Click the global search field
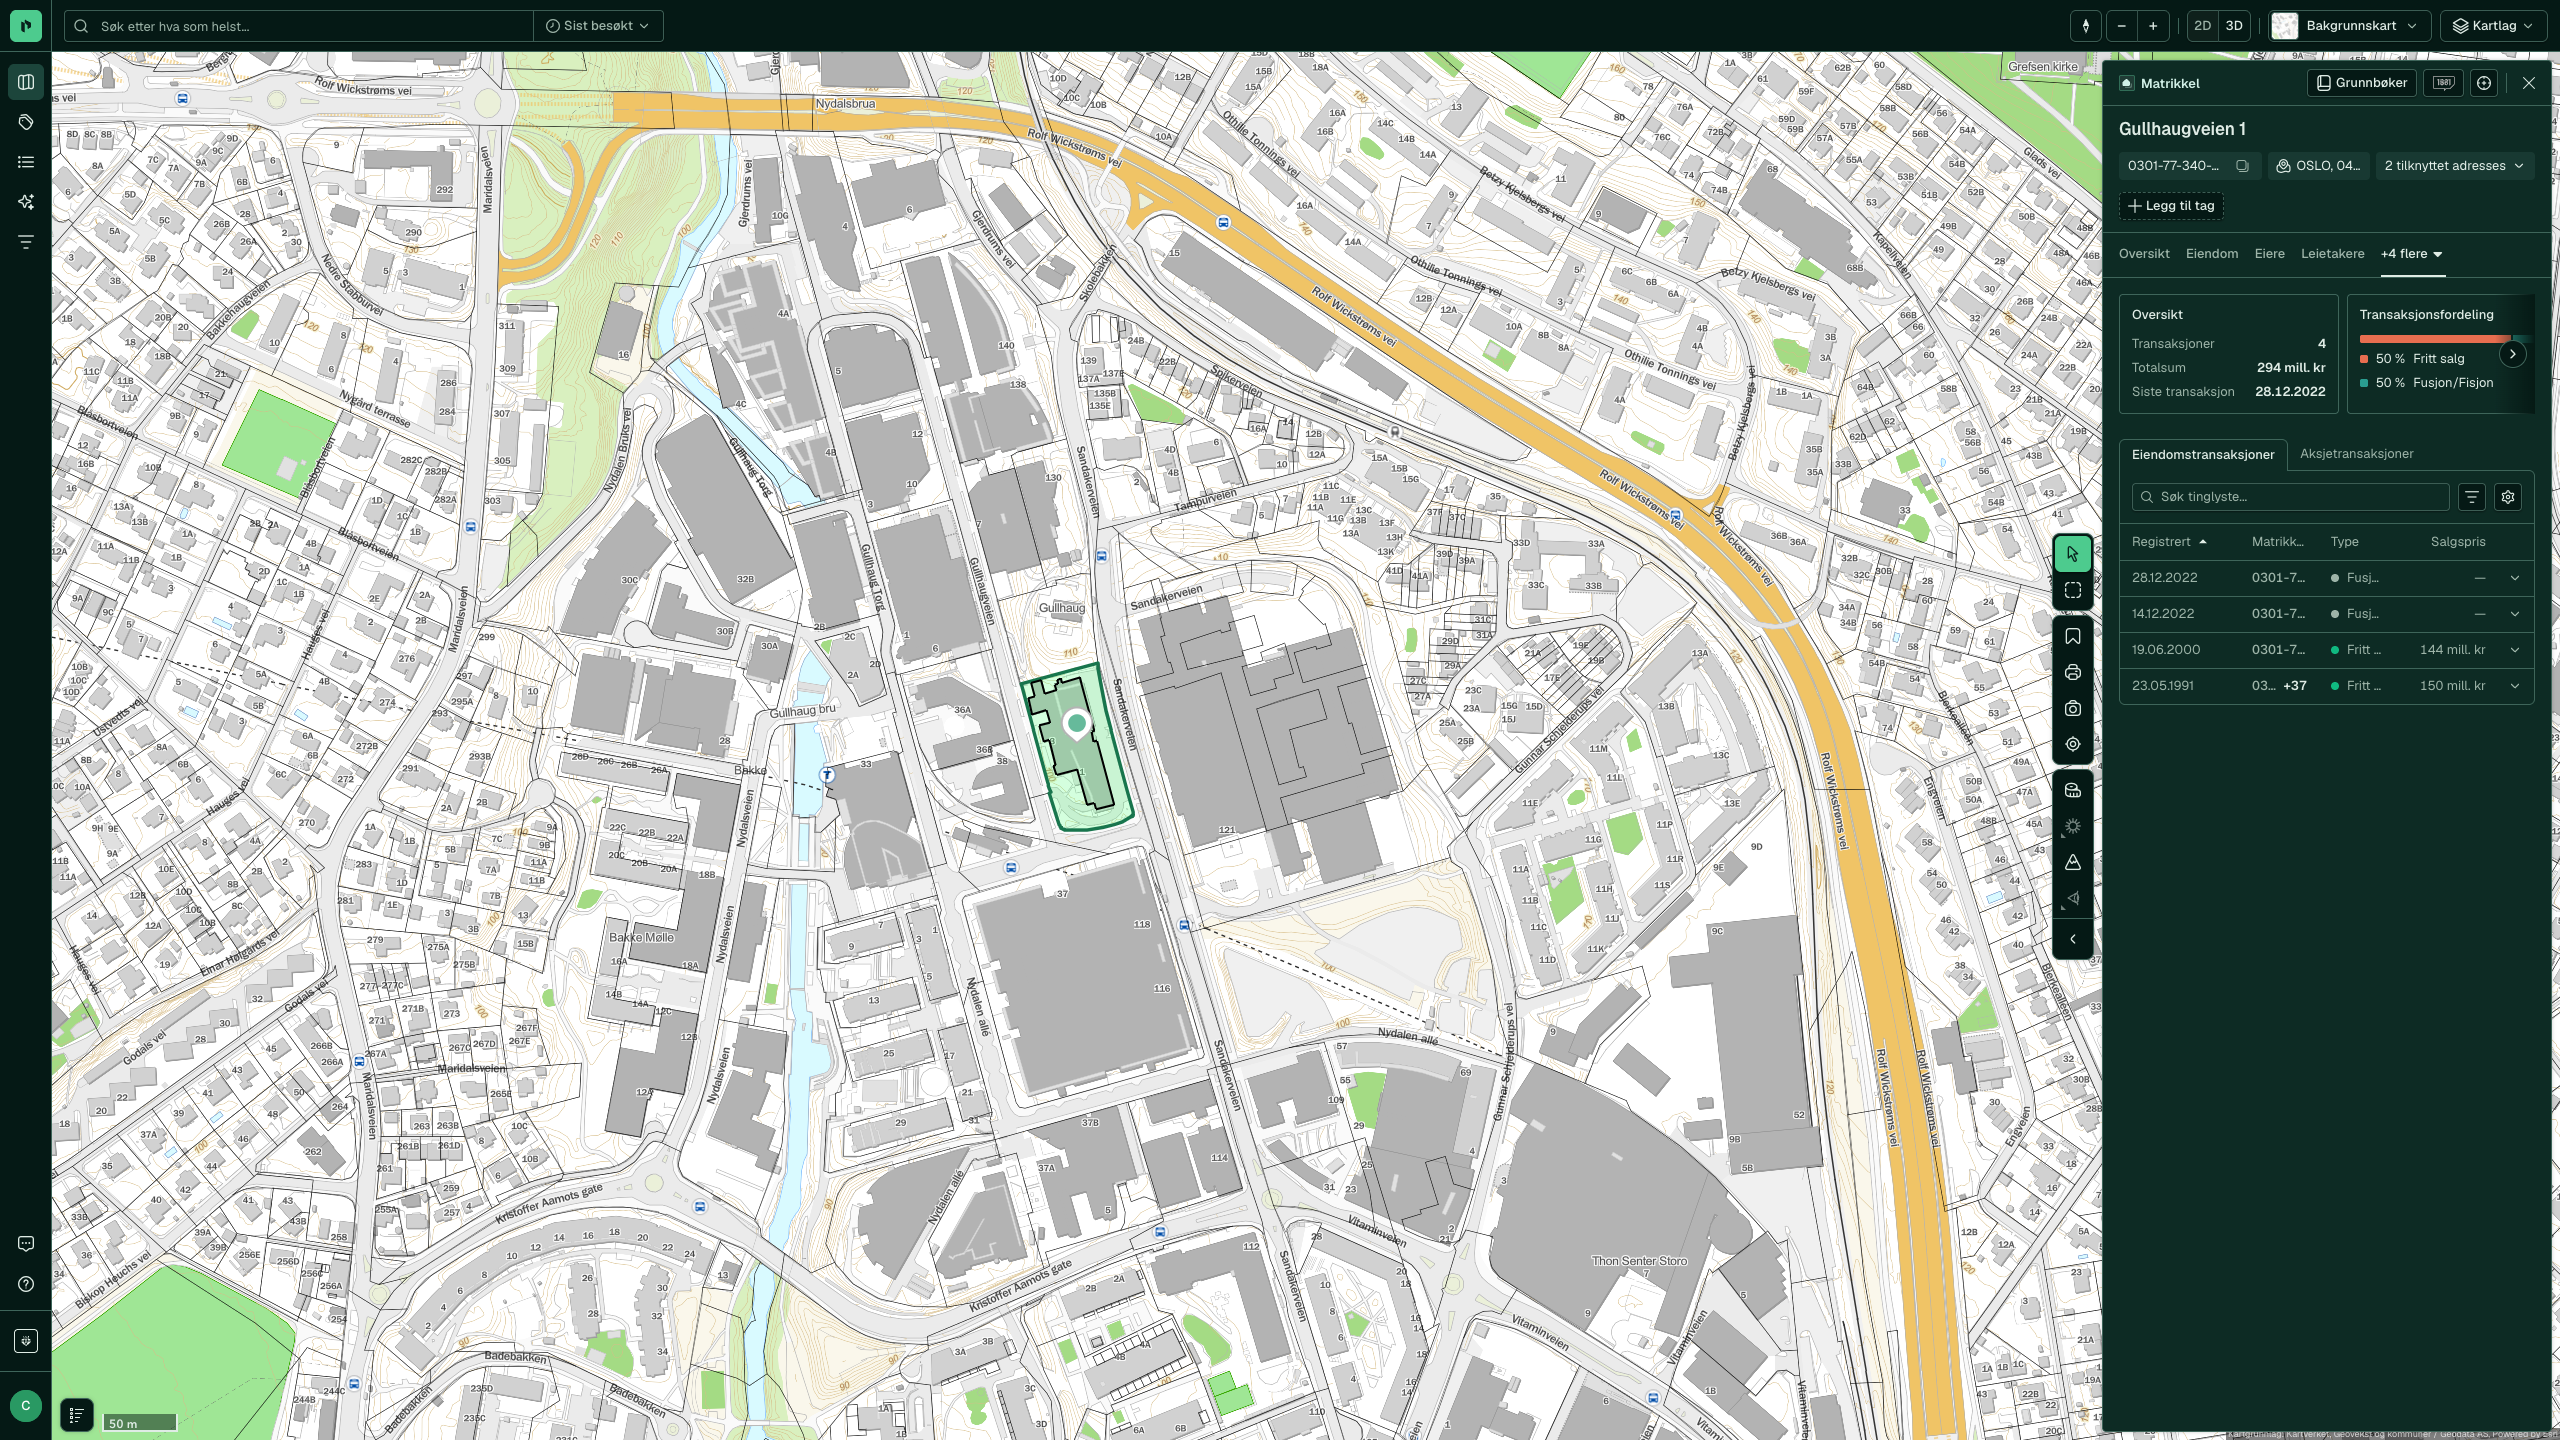Screen dimensions: 2560x1440 pyautogui.click(x=300, y=26)
